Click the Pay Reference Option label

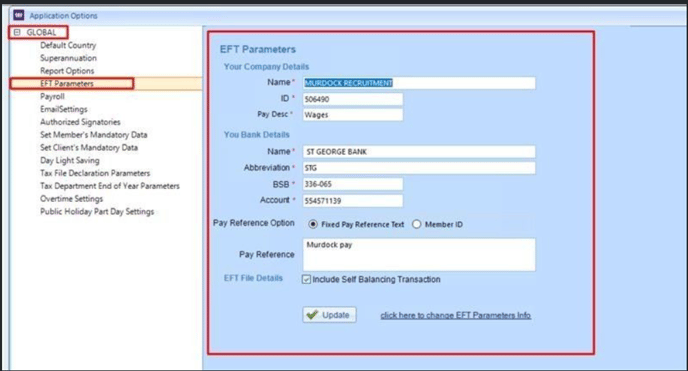(254, 223)
